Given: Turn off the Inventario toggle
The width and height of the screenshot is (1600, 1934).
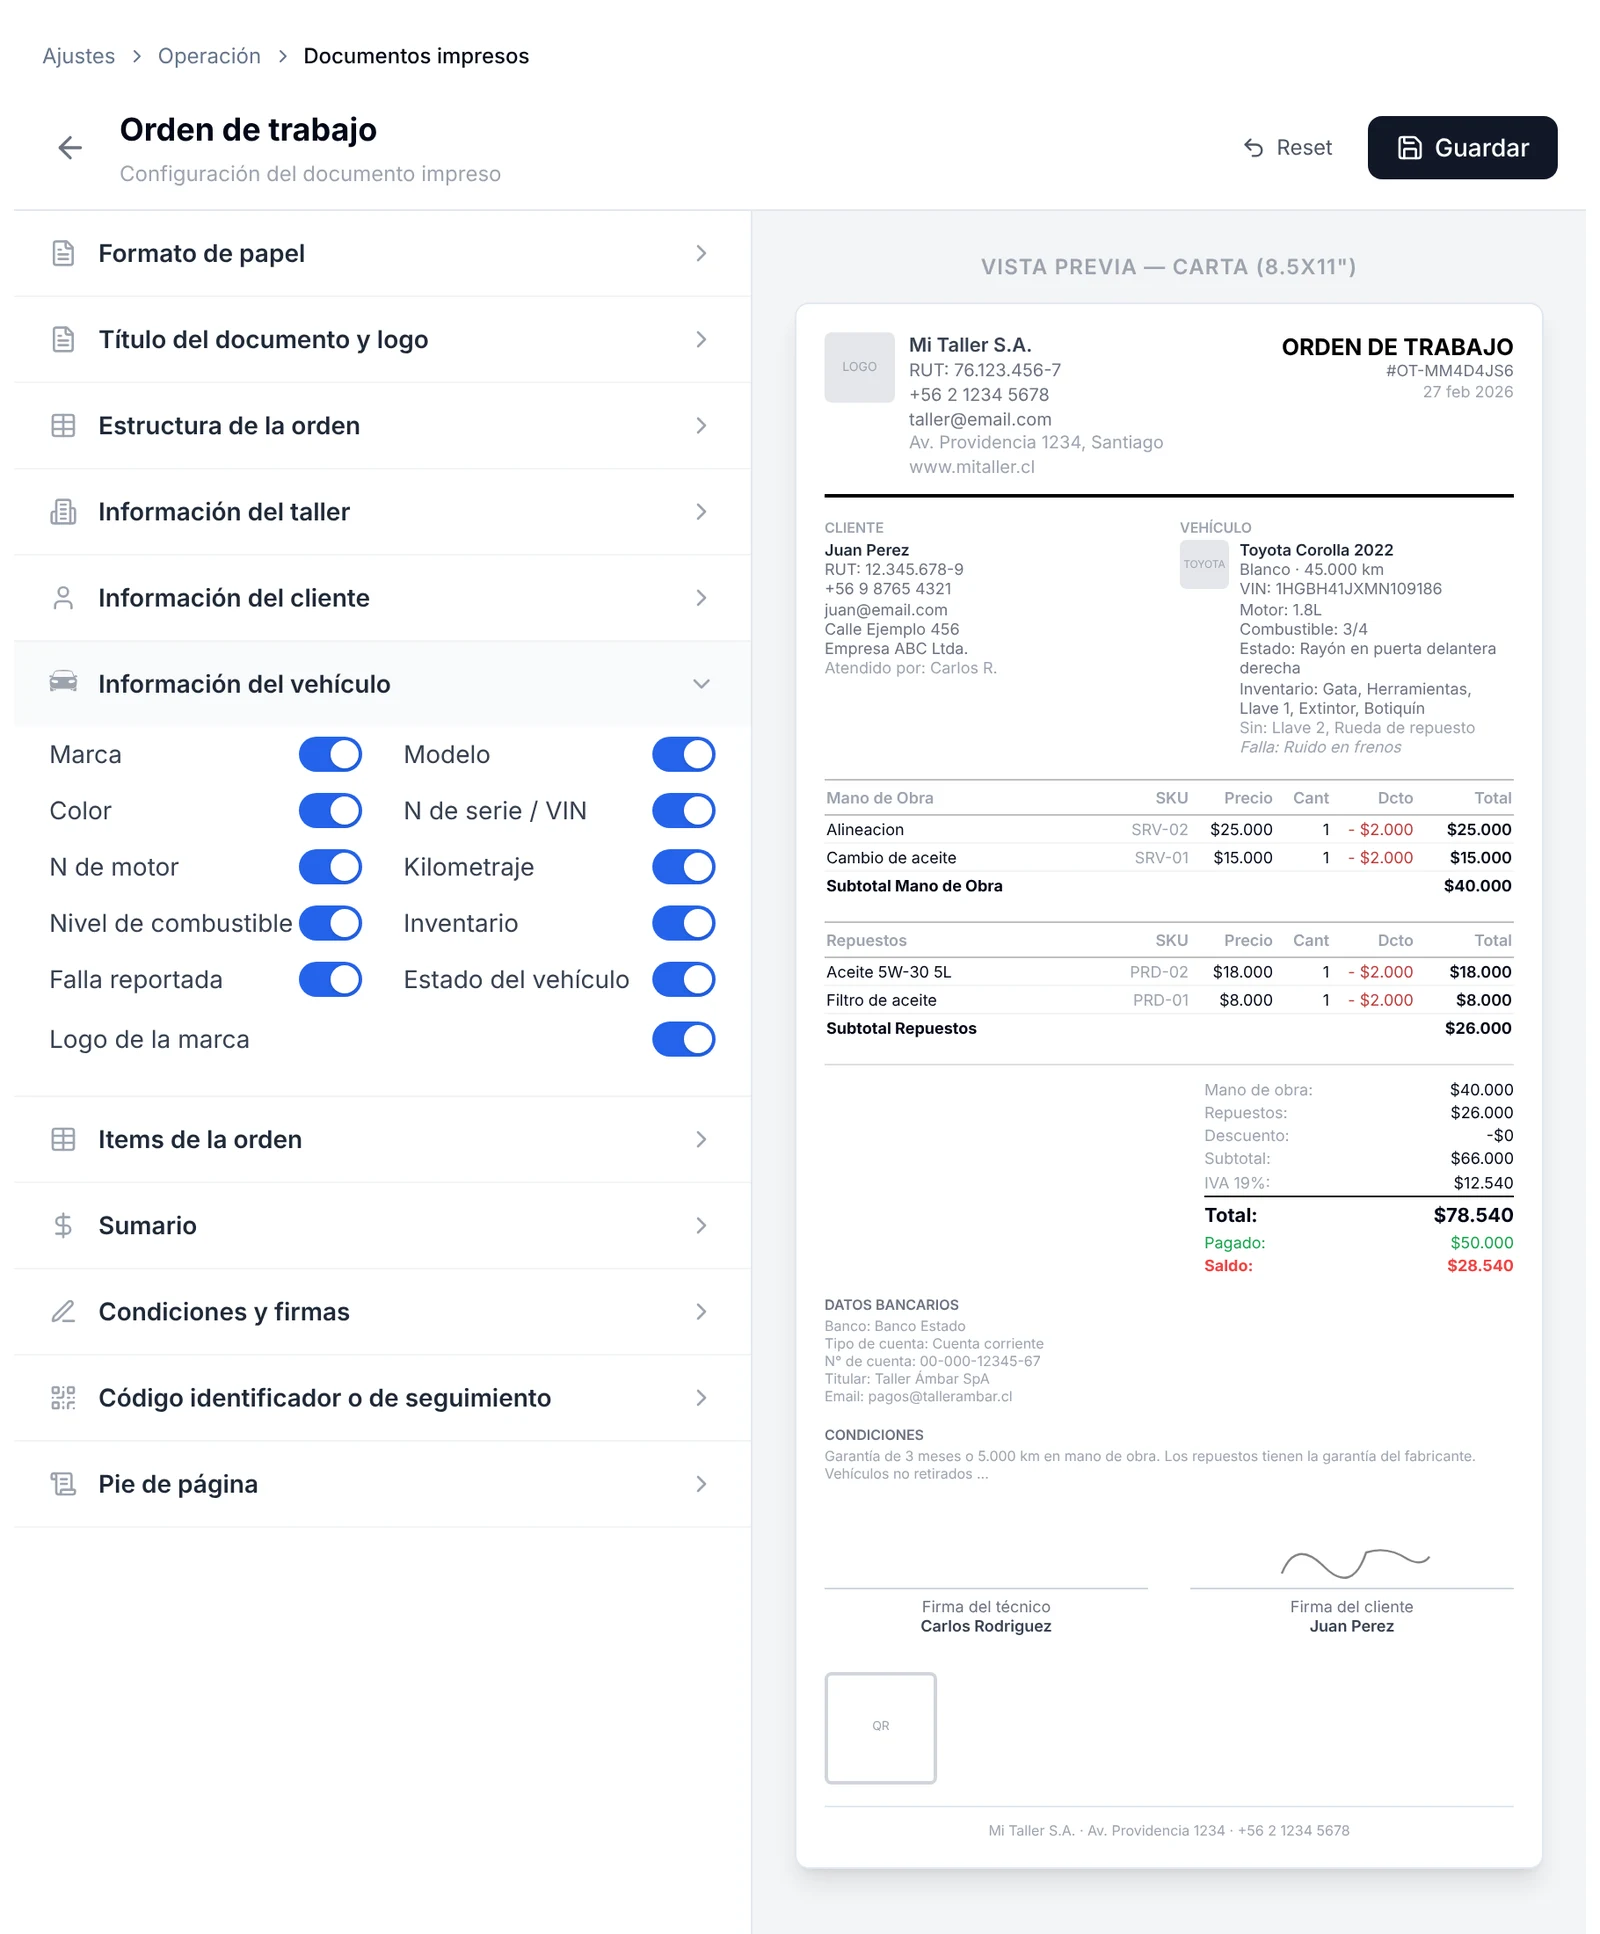Looking at the screenshot, I should point(684,922).
